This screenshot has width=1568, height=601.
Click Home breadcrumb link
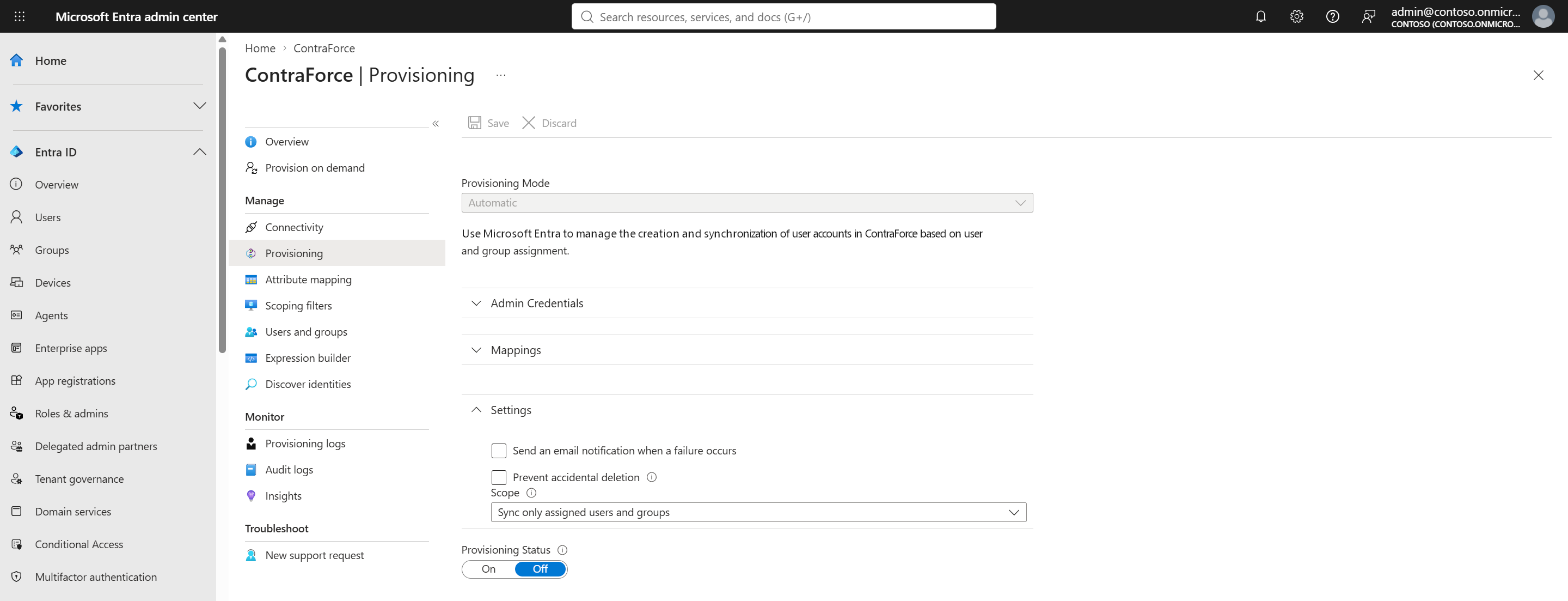(x=260, y=48)
